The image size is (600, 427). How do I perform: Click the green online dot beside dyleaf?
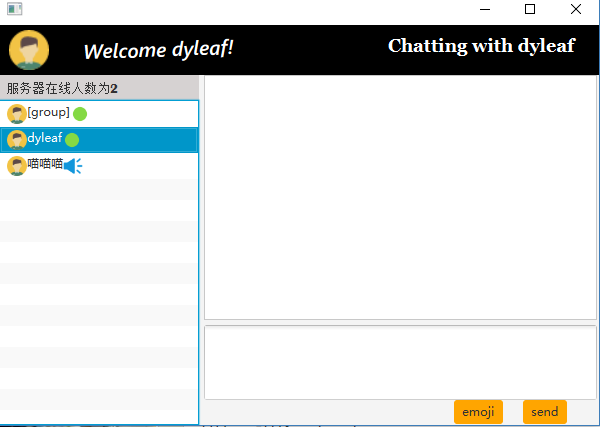72,140
